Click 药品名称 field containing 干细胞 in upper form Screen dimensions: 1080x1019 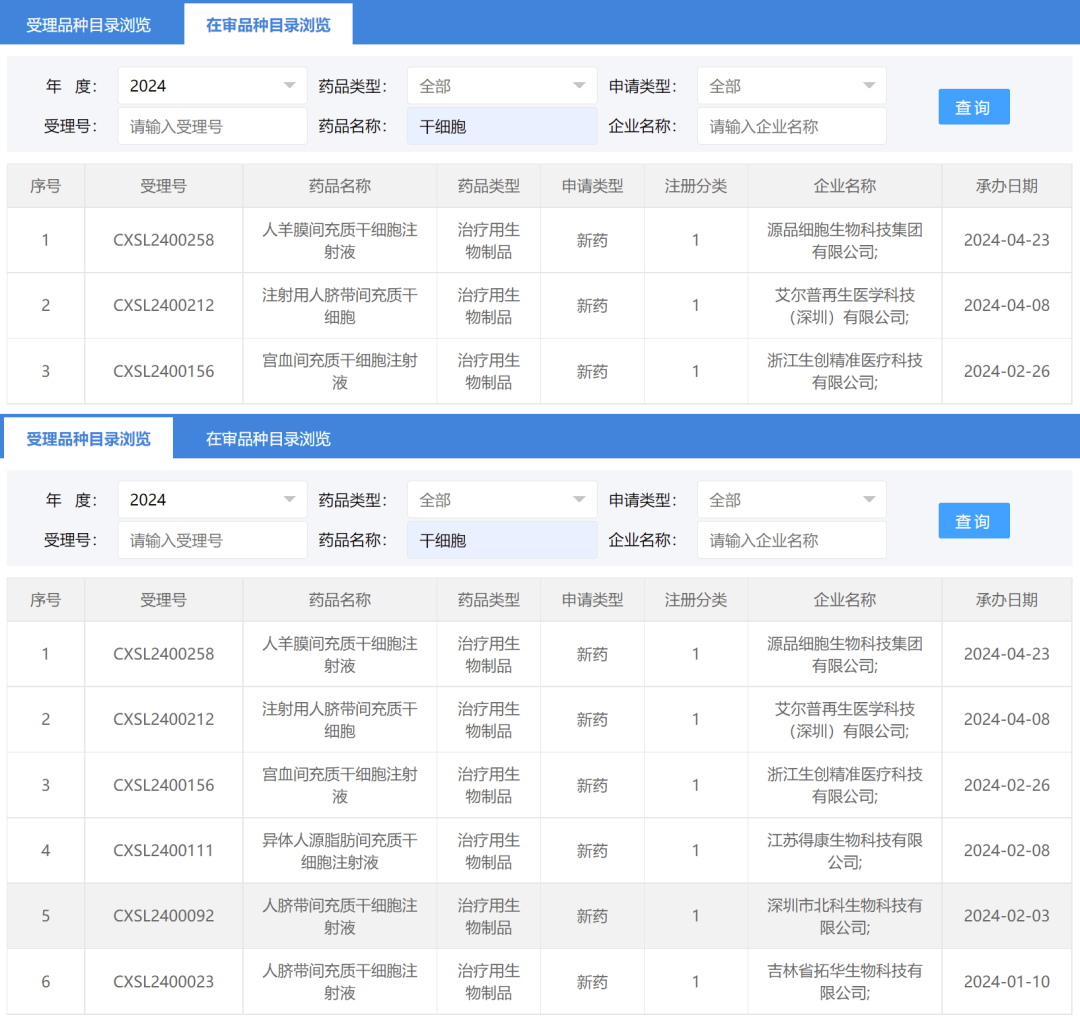point(501,127)
